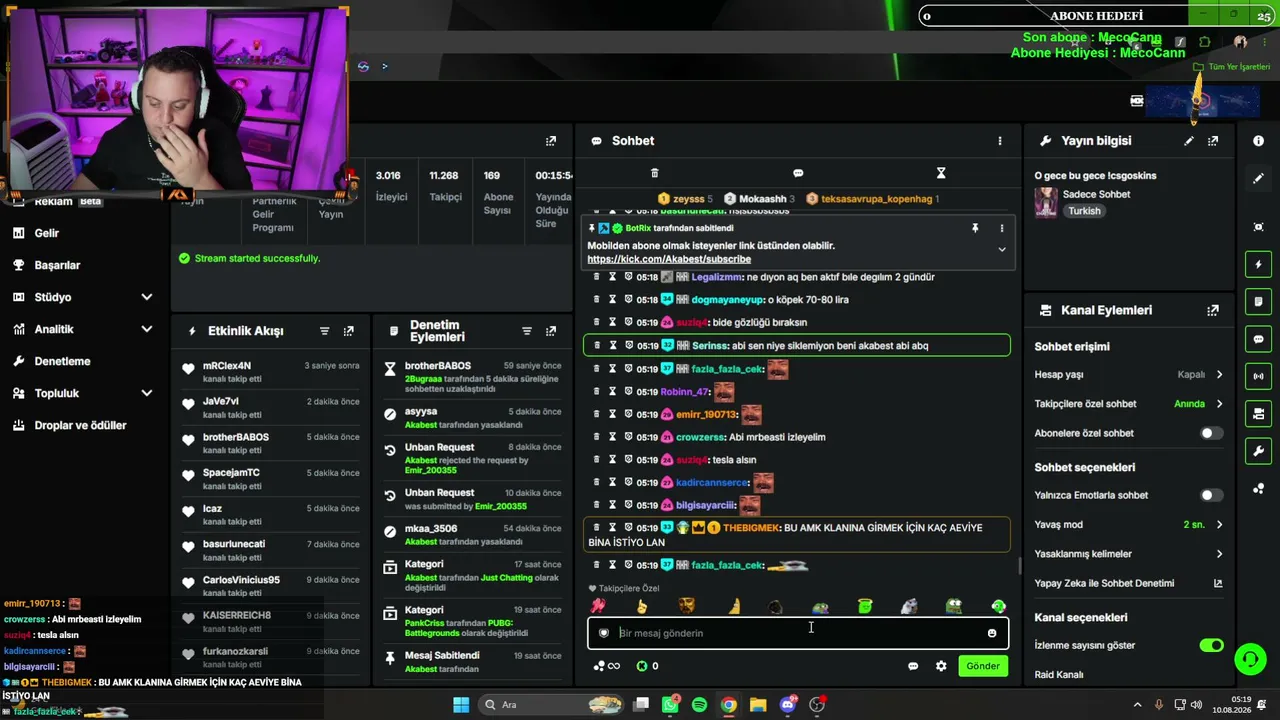Click user brotherBABOS in Denetim Eylemleri
1280x720 pixels.
pyautogui.click(x=438, y=366)
